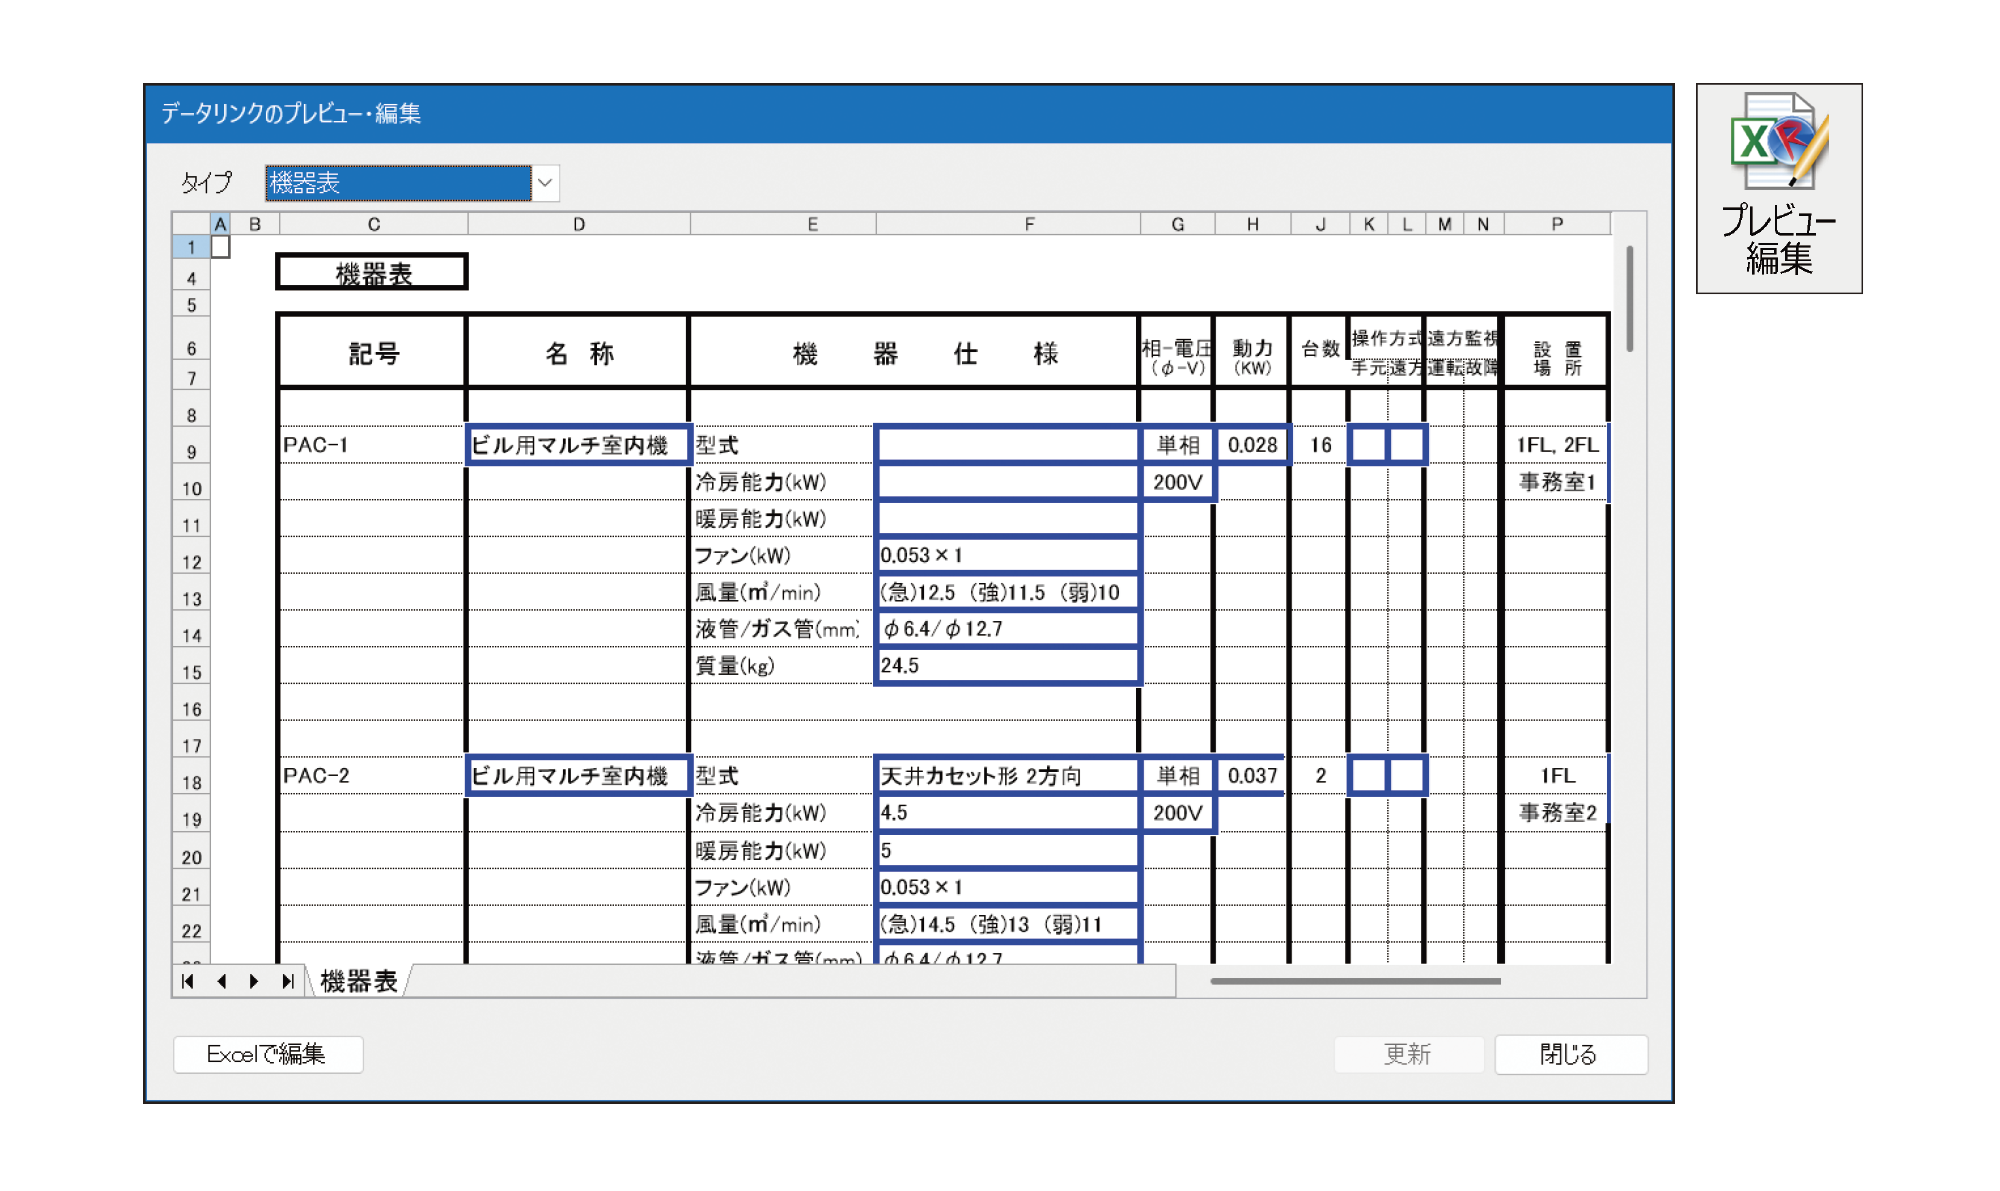Select the 24.5 mass value cell
Screen dimensions: 2000x1191
point(1007,665)
